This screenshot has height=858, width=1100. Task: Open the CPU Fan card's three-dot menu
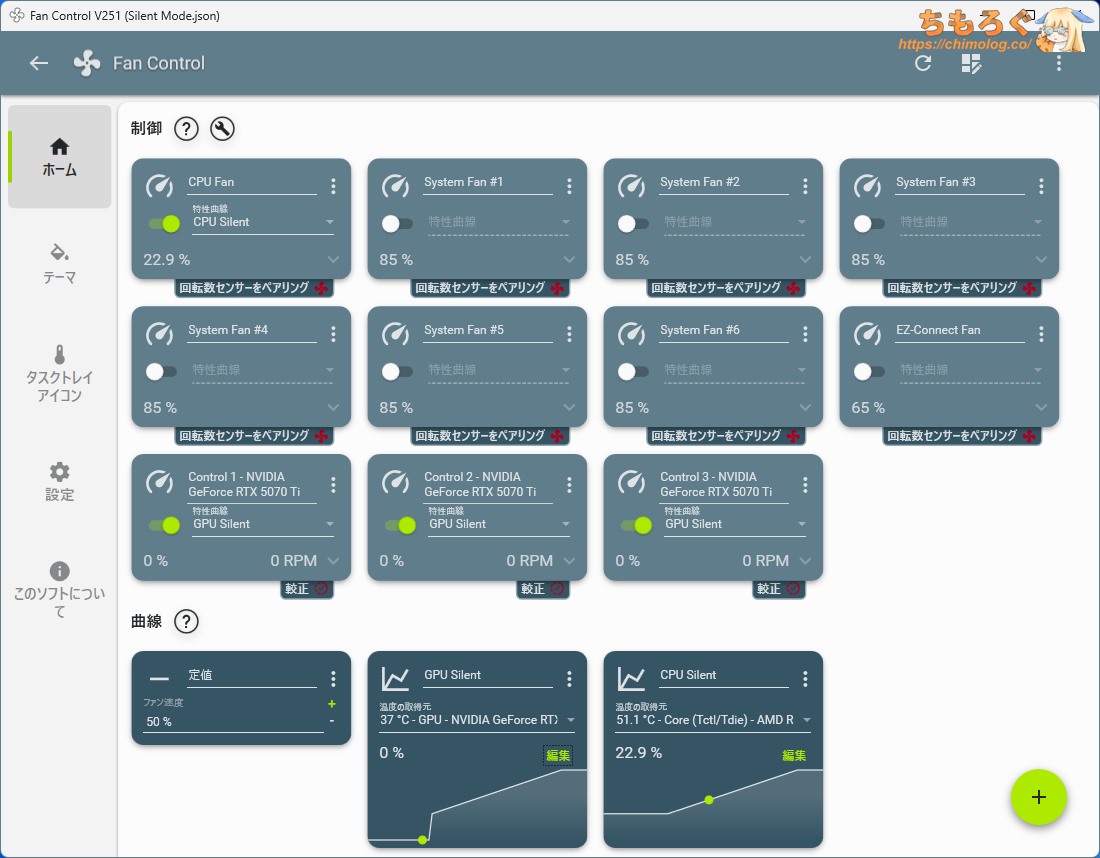point(333,186)
